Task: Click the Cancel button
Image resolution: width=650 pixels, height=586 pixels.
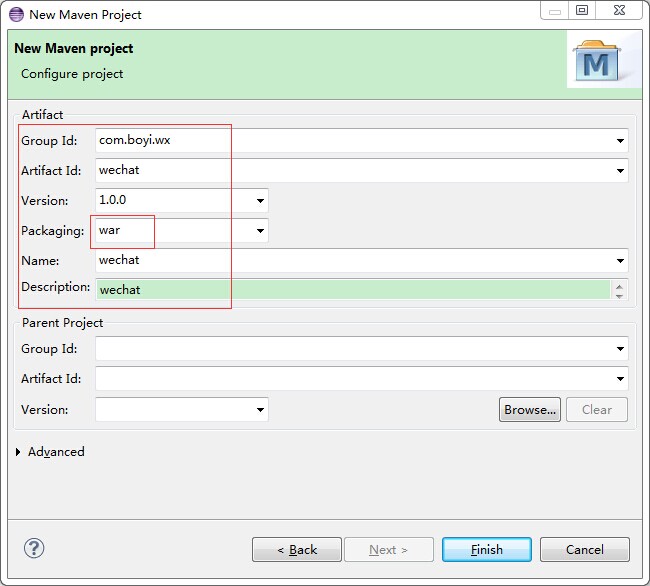Action: click(585, 550)
